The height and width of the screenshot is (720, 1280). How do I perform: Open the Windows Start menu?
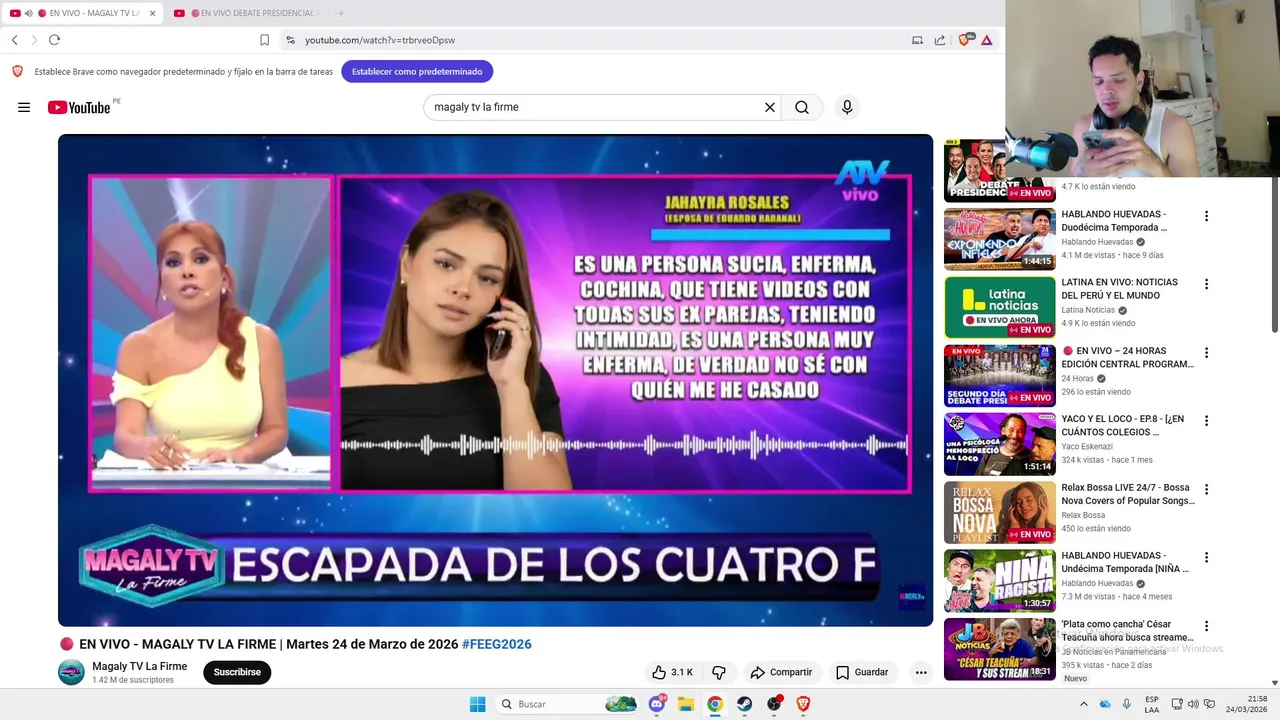coord(478,704)
